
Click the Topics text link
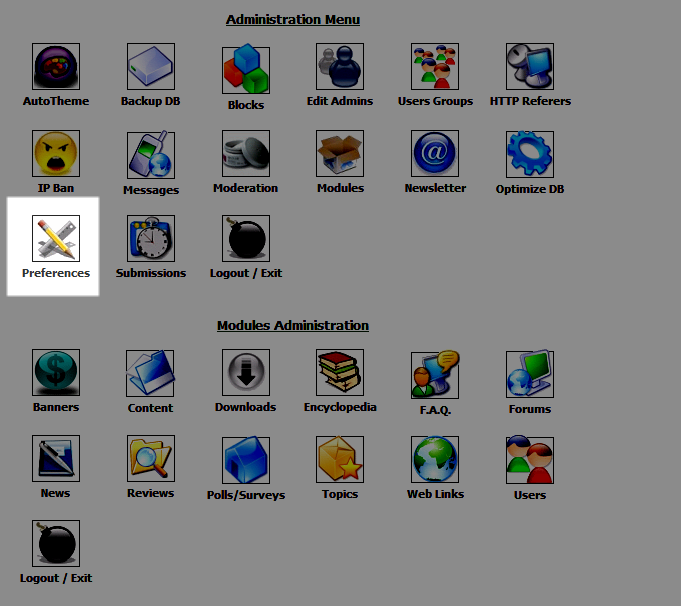[x=340, y=494]
